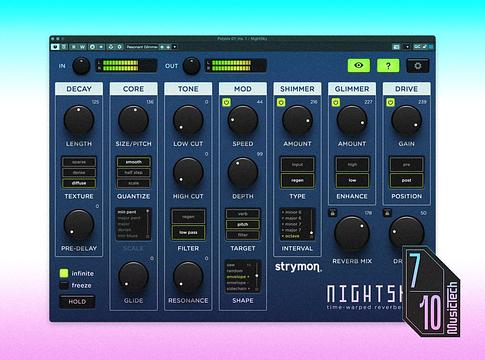
Task: Click the glimmer AMOUNT knob
Action: (352, 120)
